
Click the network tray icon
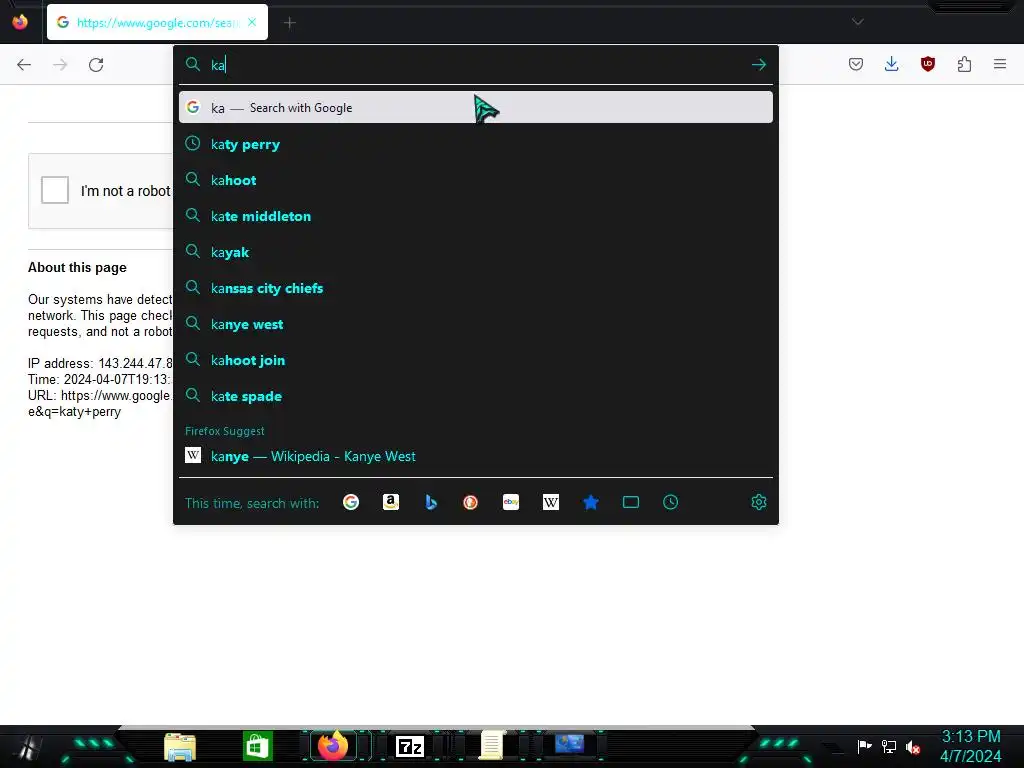coord(889,746)
